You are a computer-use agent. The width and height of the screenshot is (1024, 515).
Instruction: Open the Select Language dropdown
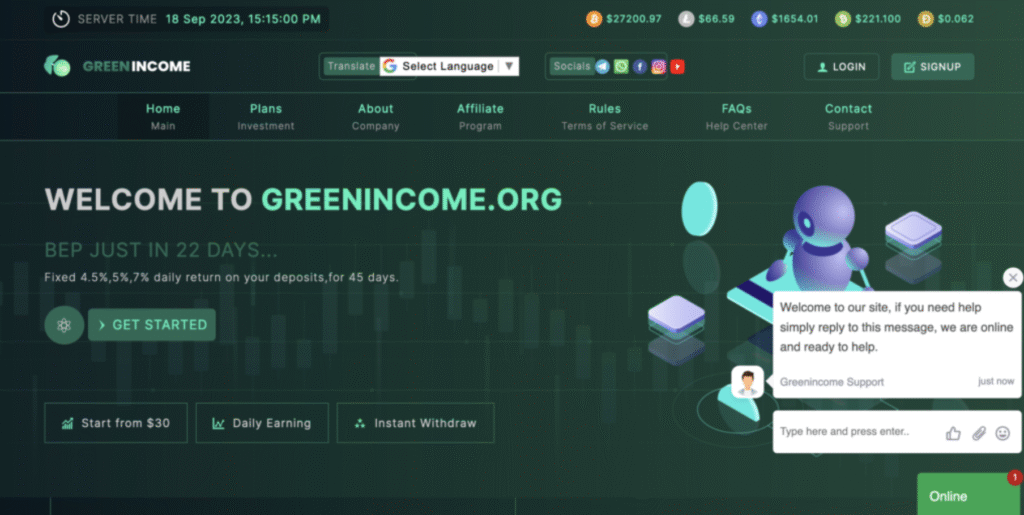(449, 66)
